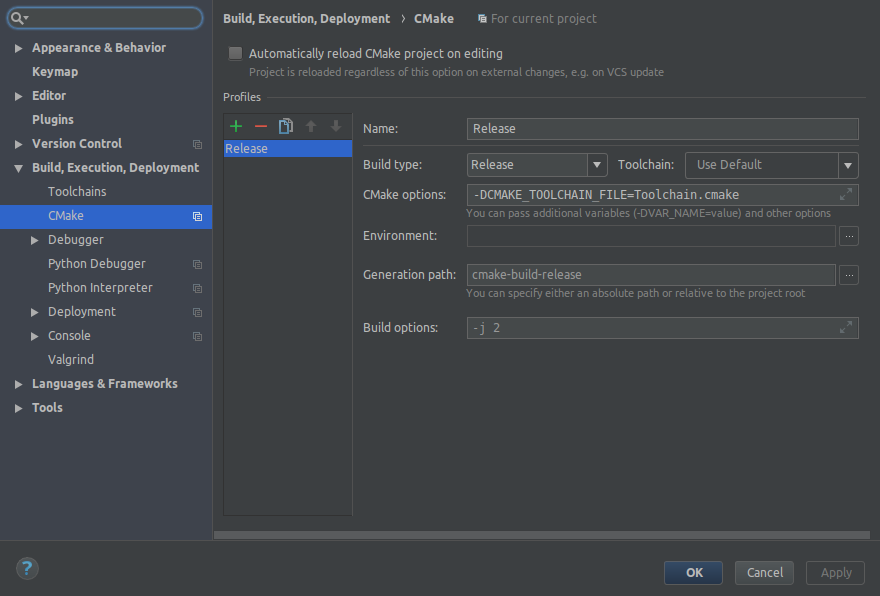The image size is (880, 596).
Task: Click Cancel to discard changes
Action: click(764, 572)
